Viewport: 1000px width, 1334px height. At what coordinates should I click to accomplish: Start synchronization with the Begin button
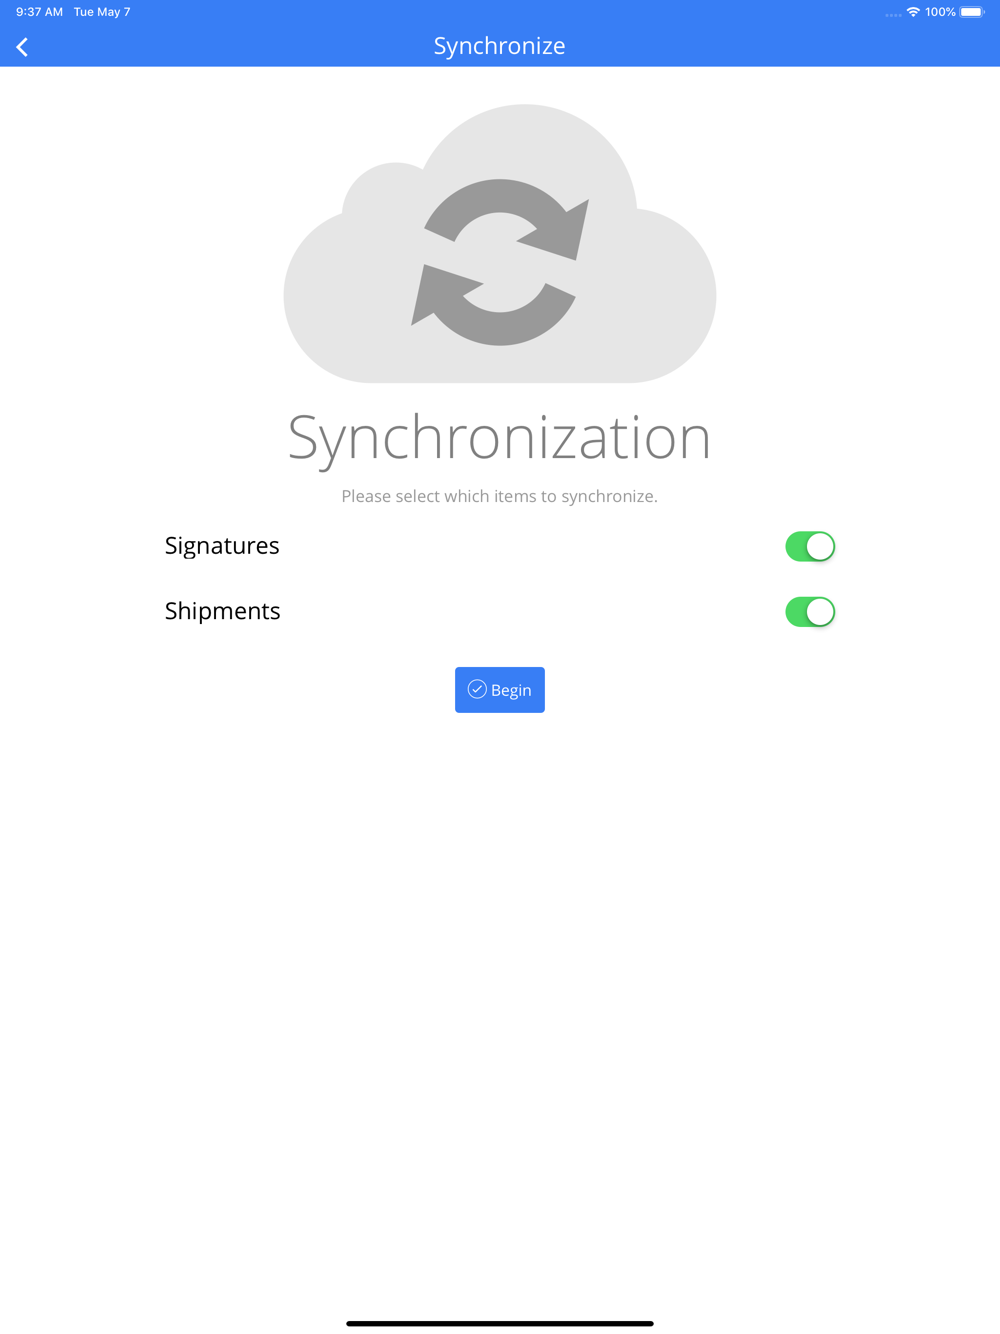tap(500, 690)
